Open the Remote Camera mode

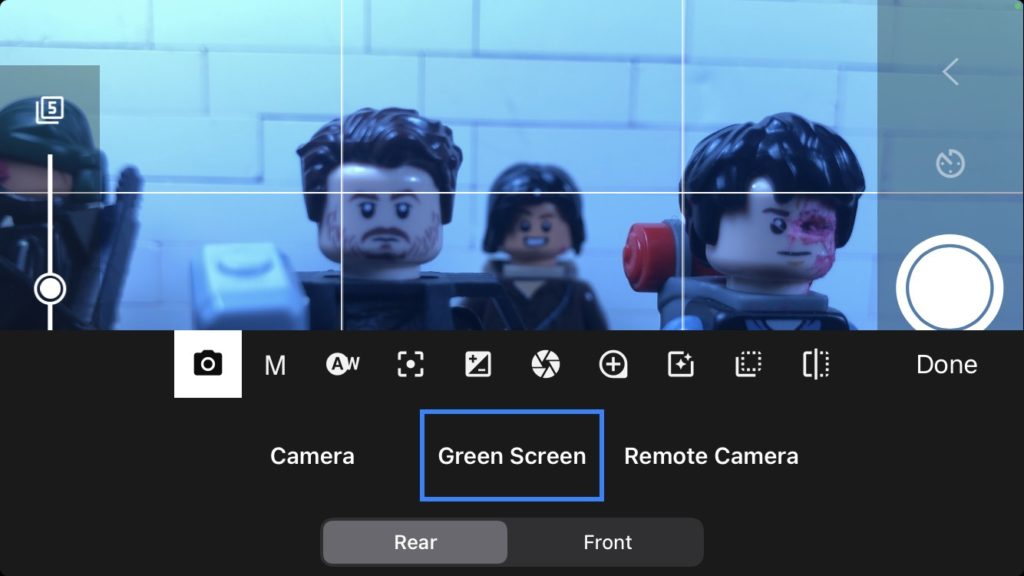point(711,456)
